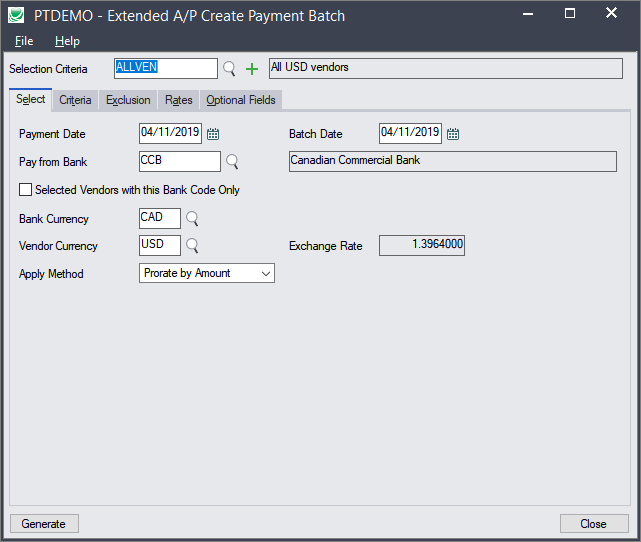This screenshot has height=542, width=641.
Task: Switch to the Criteria tab
Action: coord(75,100)
